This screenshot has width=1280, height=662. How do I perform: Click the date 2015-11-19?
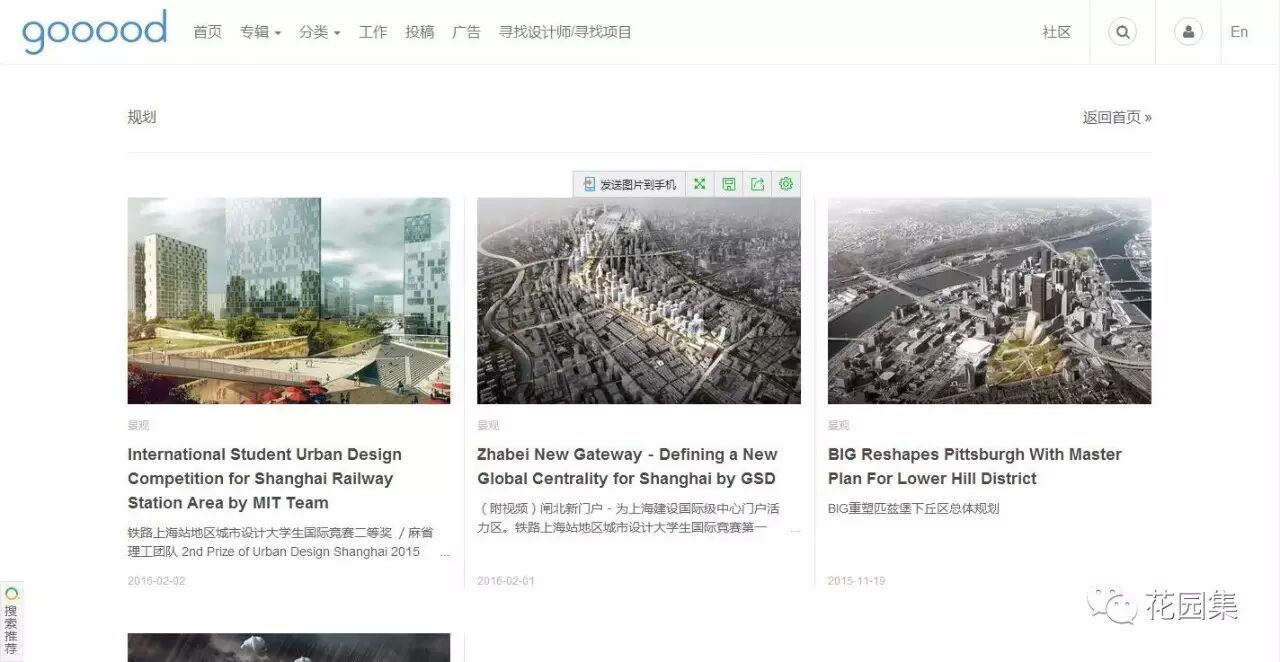coord(857,581)
